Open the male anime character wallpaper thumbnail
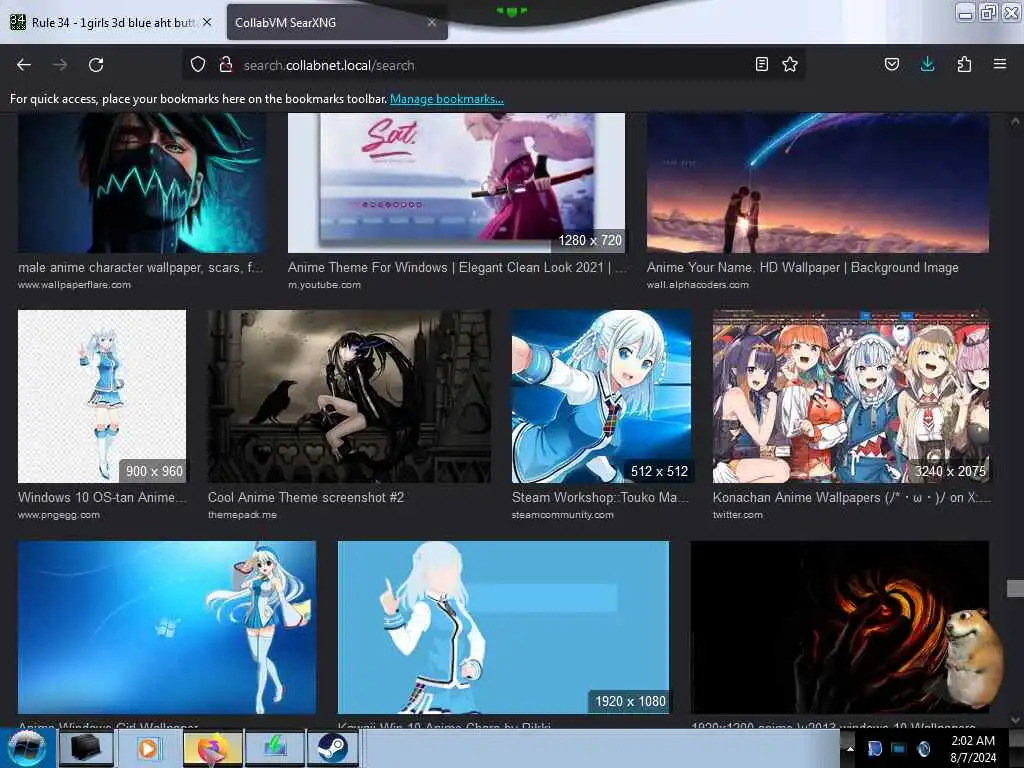Image resolution: width=1024 pixels, height=768 pixels. tap(142, 183)
